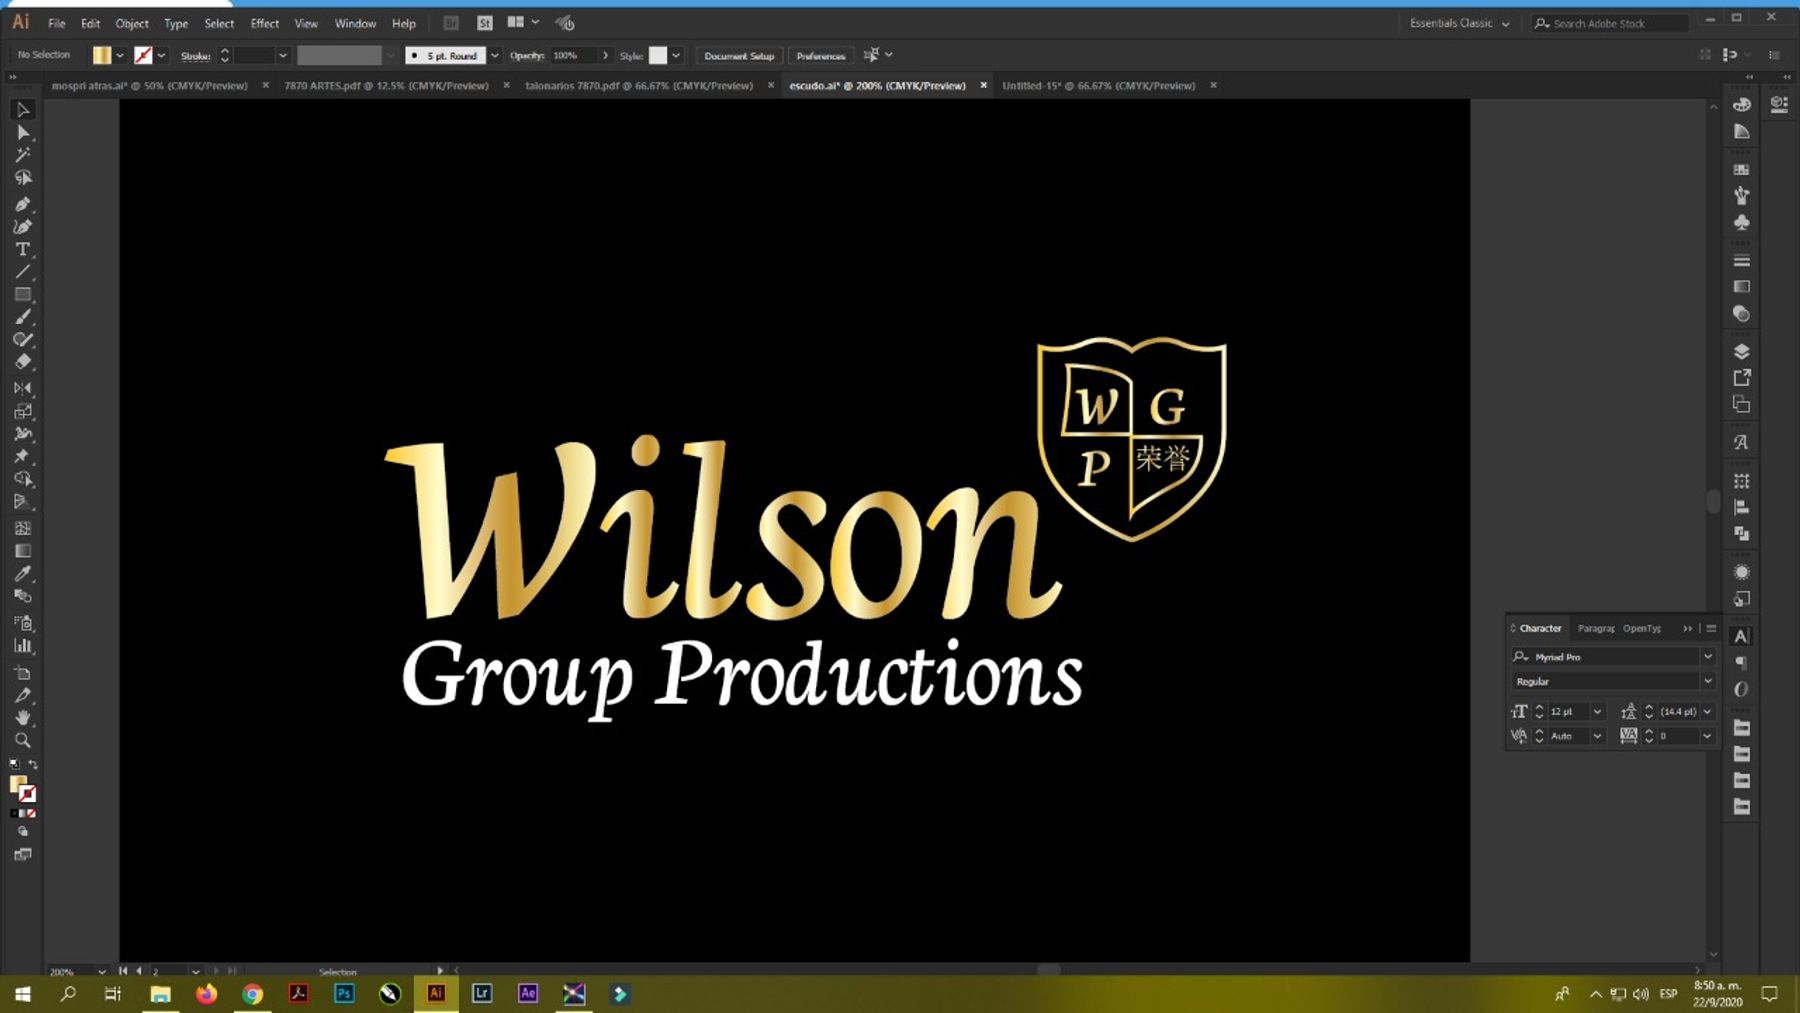The image size is (1800, 1013).
Task: Switch to the talonarios 7870.pdf tab
Action: tap(638, 86)
